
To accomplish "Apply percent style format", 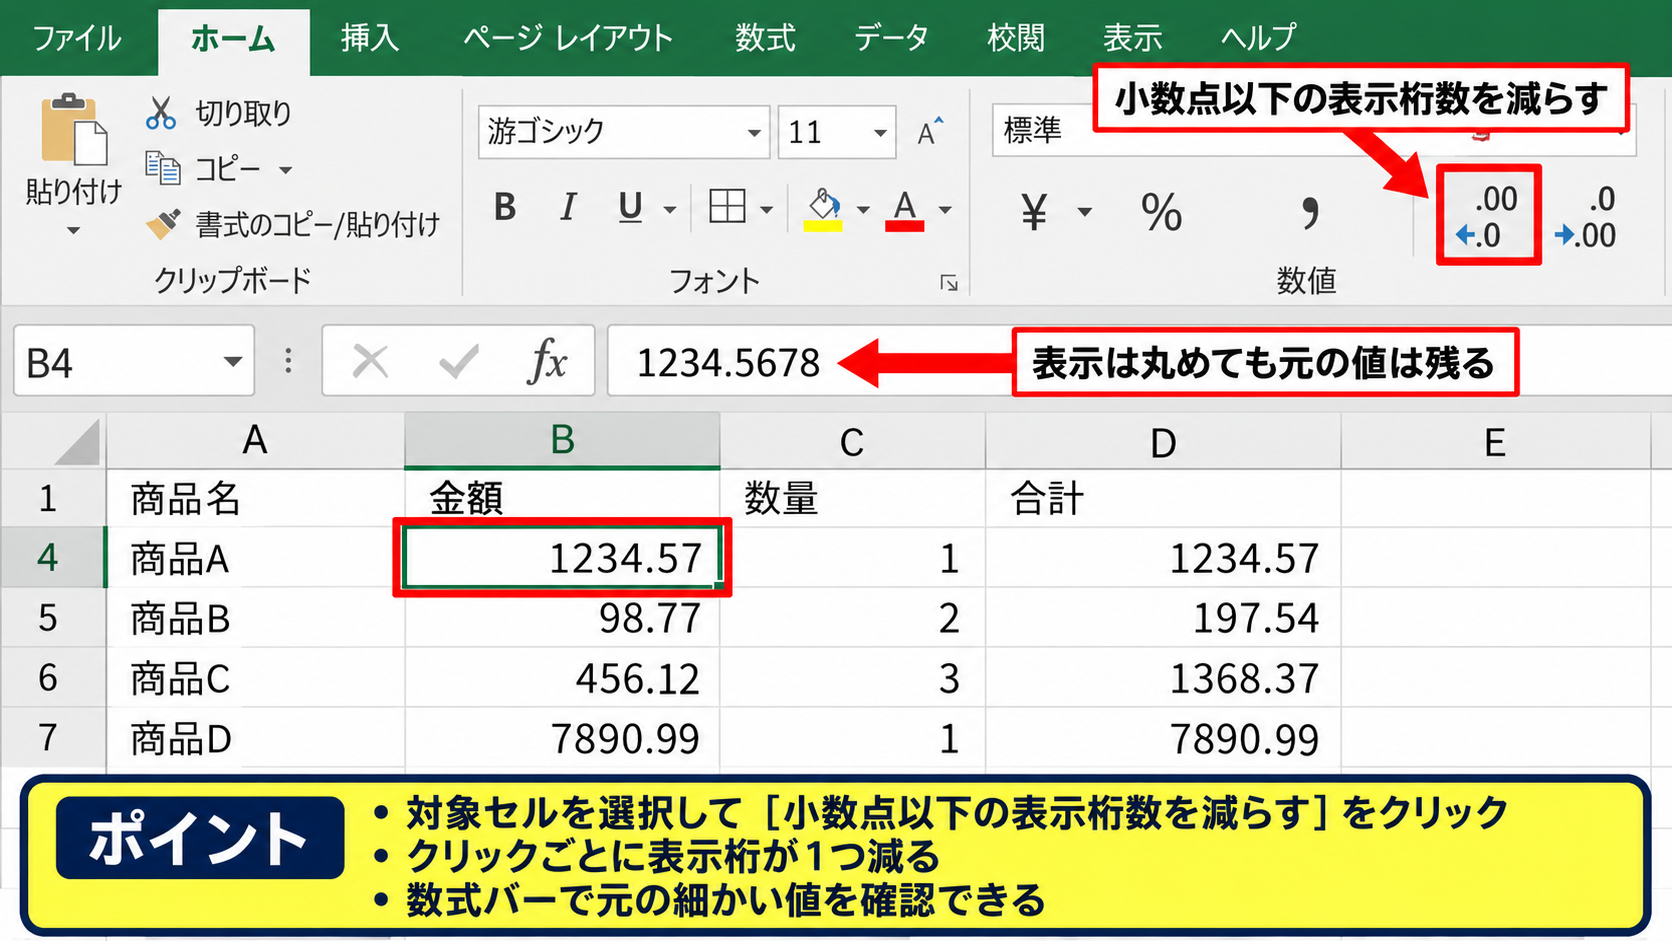I will click(1161, 212).
